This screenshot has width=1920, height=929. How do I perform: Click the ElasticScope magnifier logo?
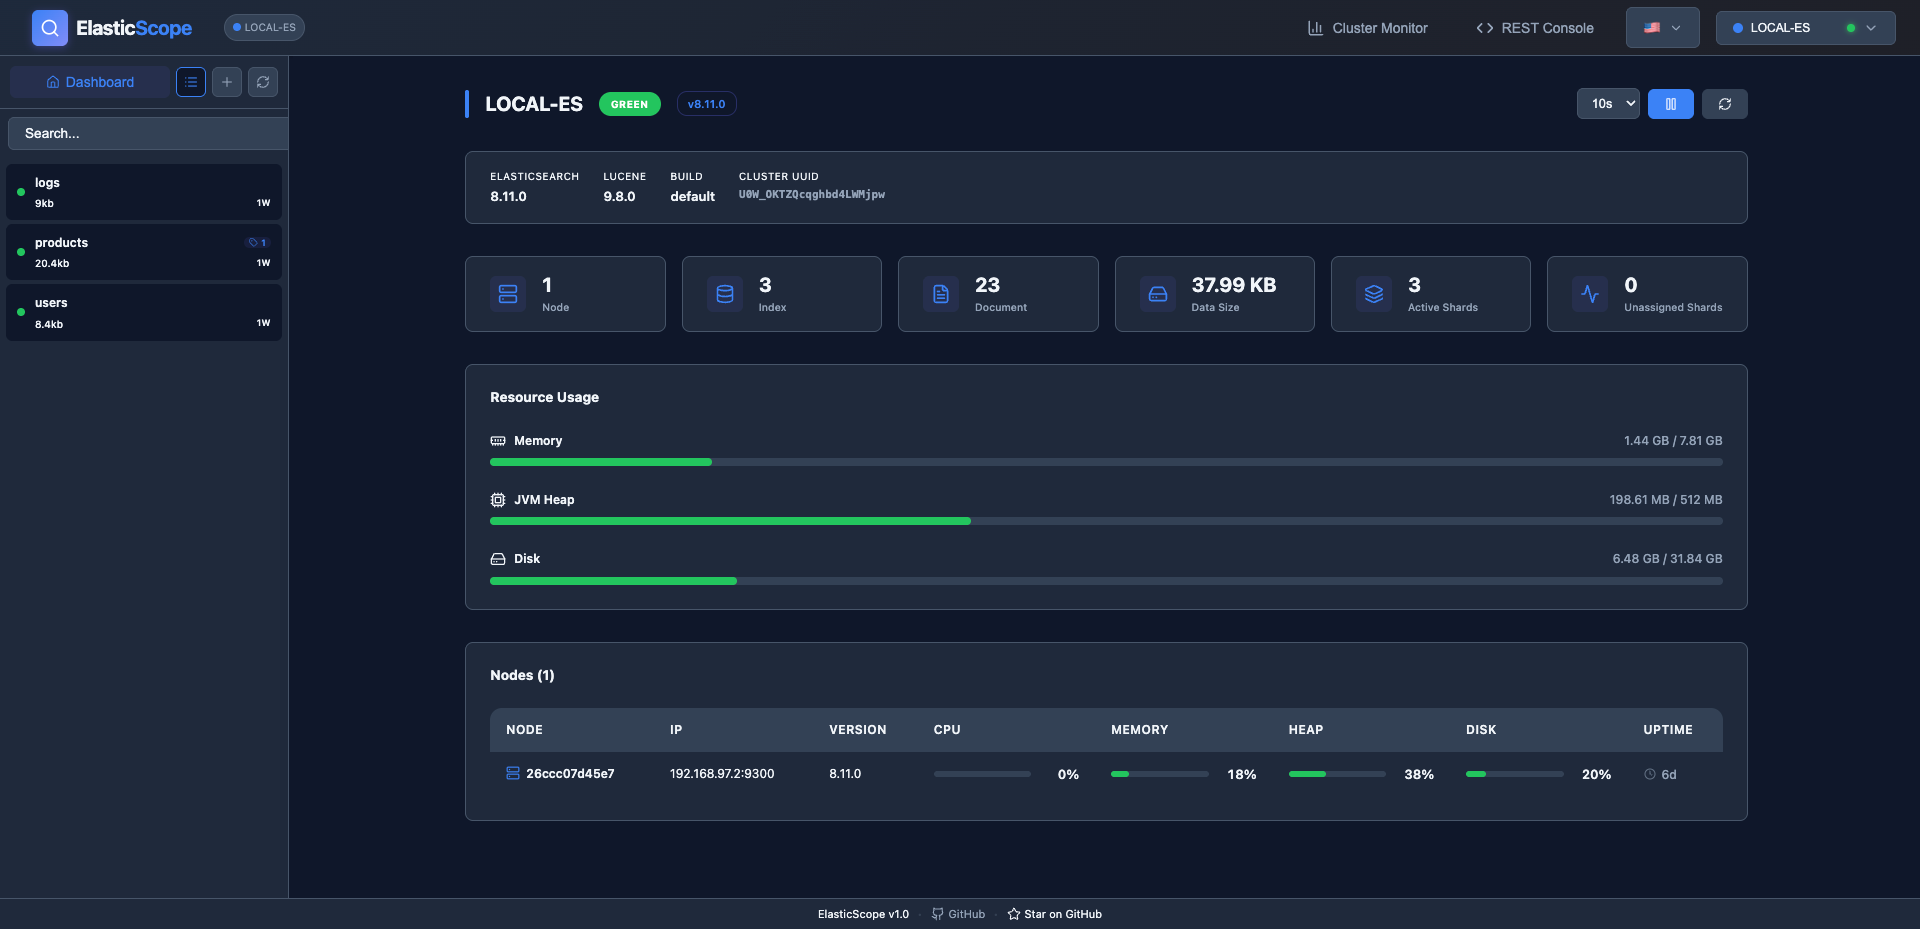pos(49,27)
